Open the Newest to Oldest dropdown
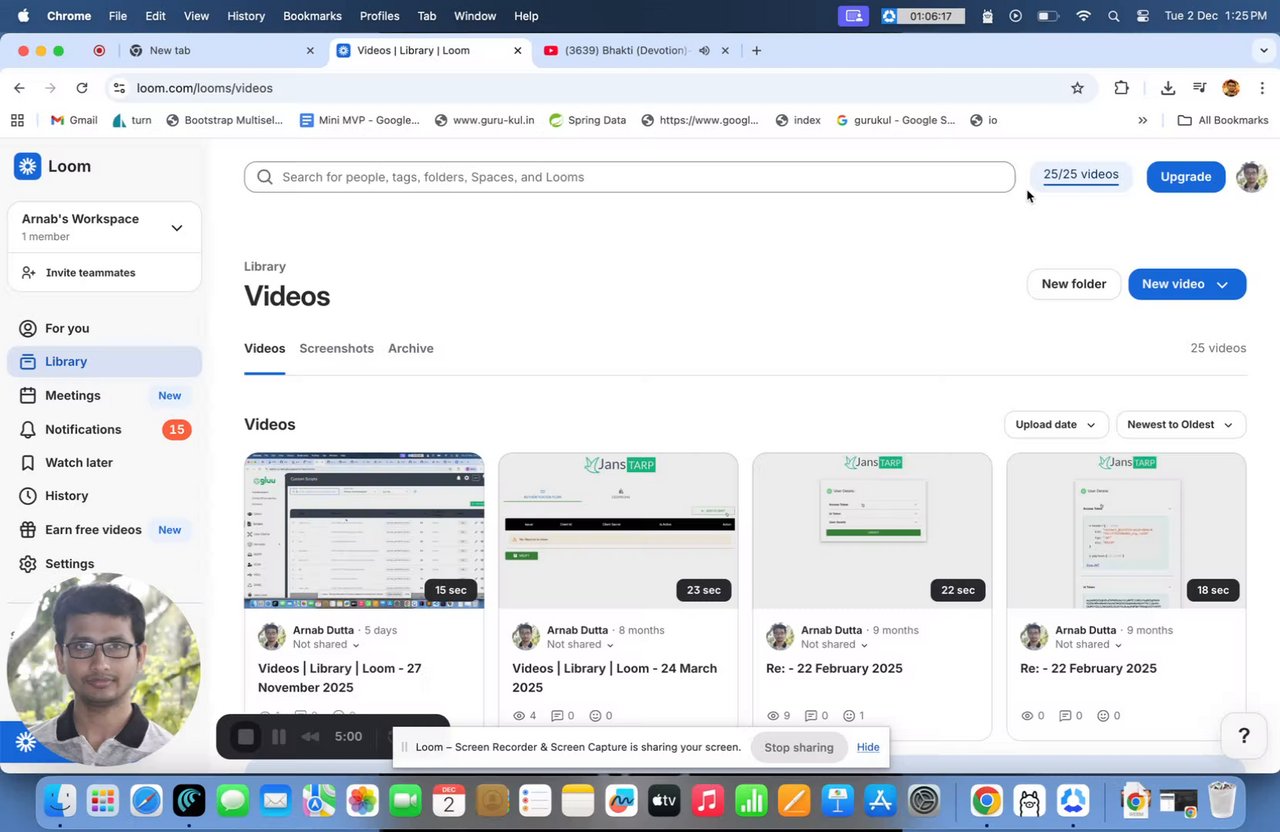 [1180, 425]
